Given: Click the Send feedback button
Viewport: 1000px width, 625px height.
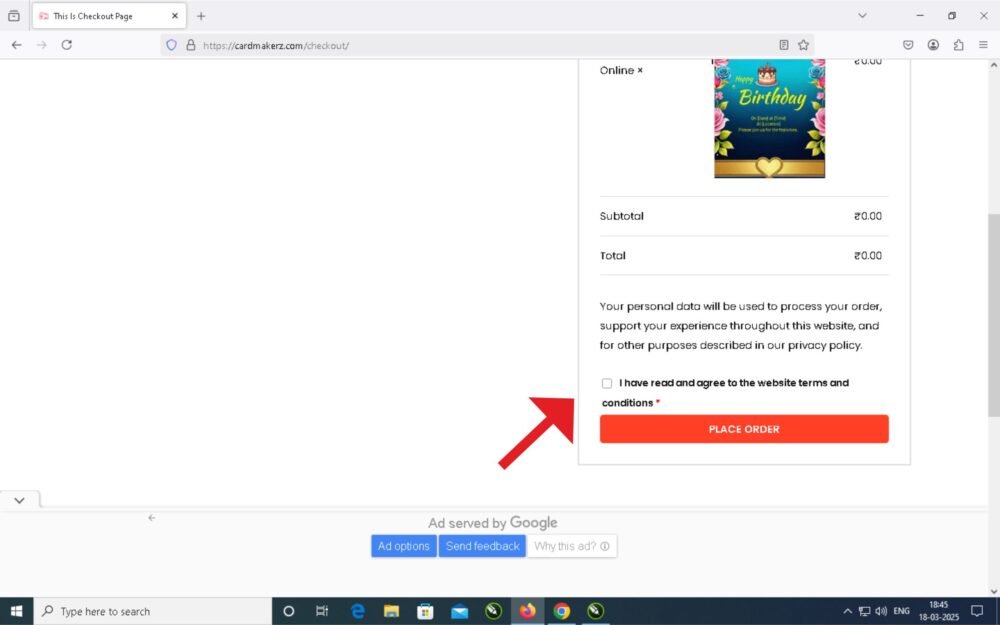Looking at the screenshot, I should pos(482,546).
